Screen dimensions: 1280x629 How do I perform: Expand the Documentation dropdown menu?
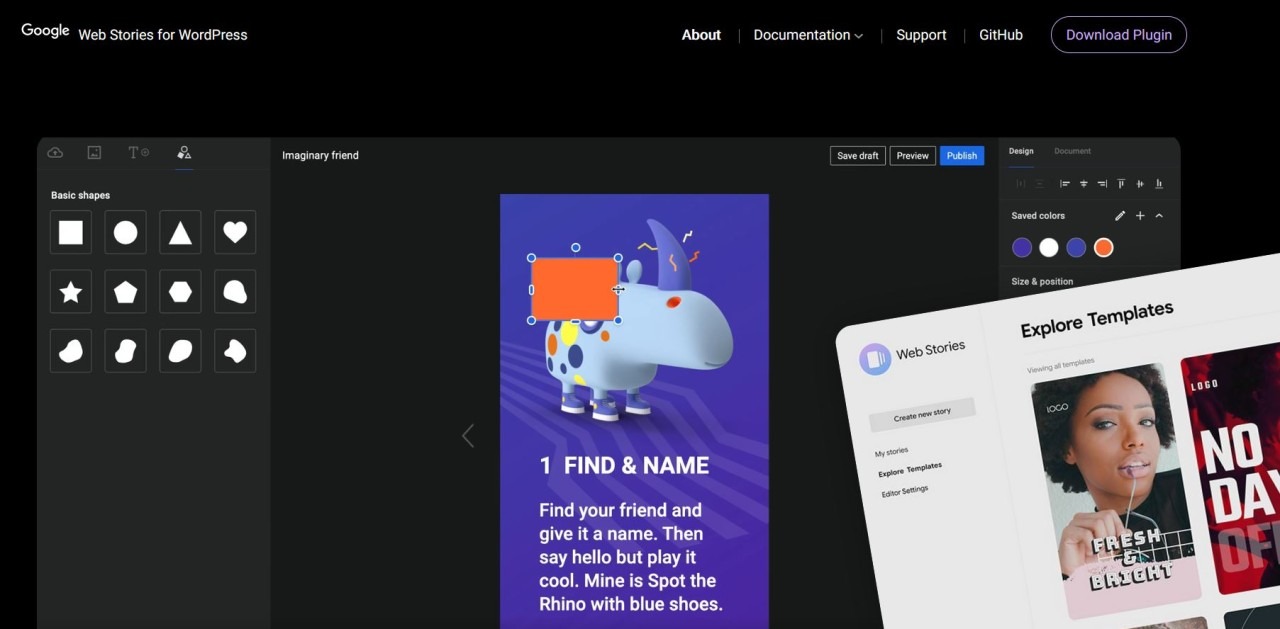pos(808,35)
